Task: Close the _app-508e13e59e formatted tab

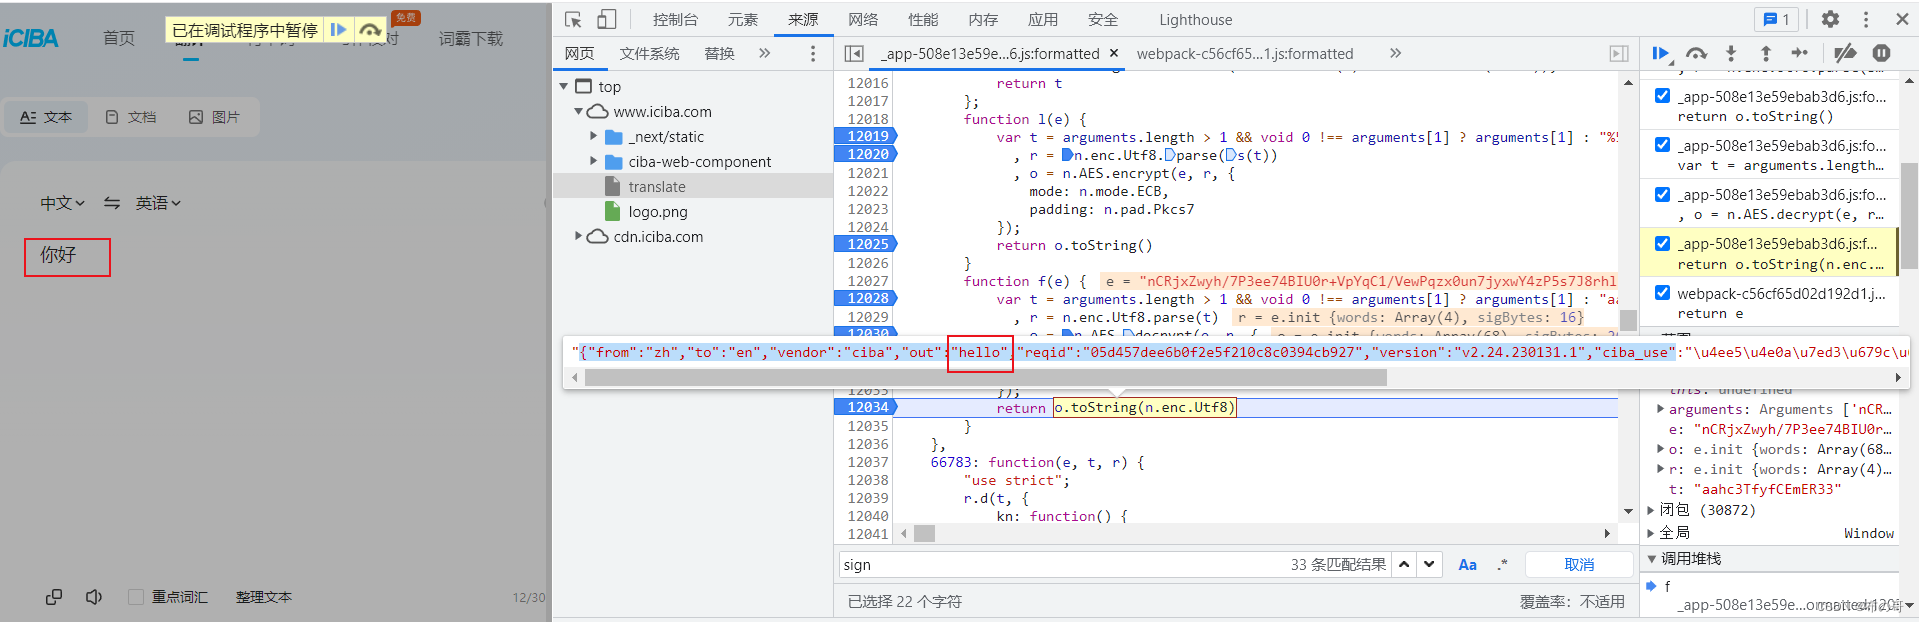Action: click(1114, 53)
